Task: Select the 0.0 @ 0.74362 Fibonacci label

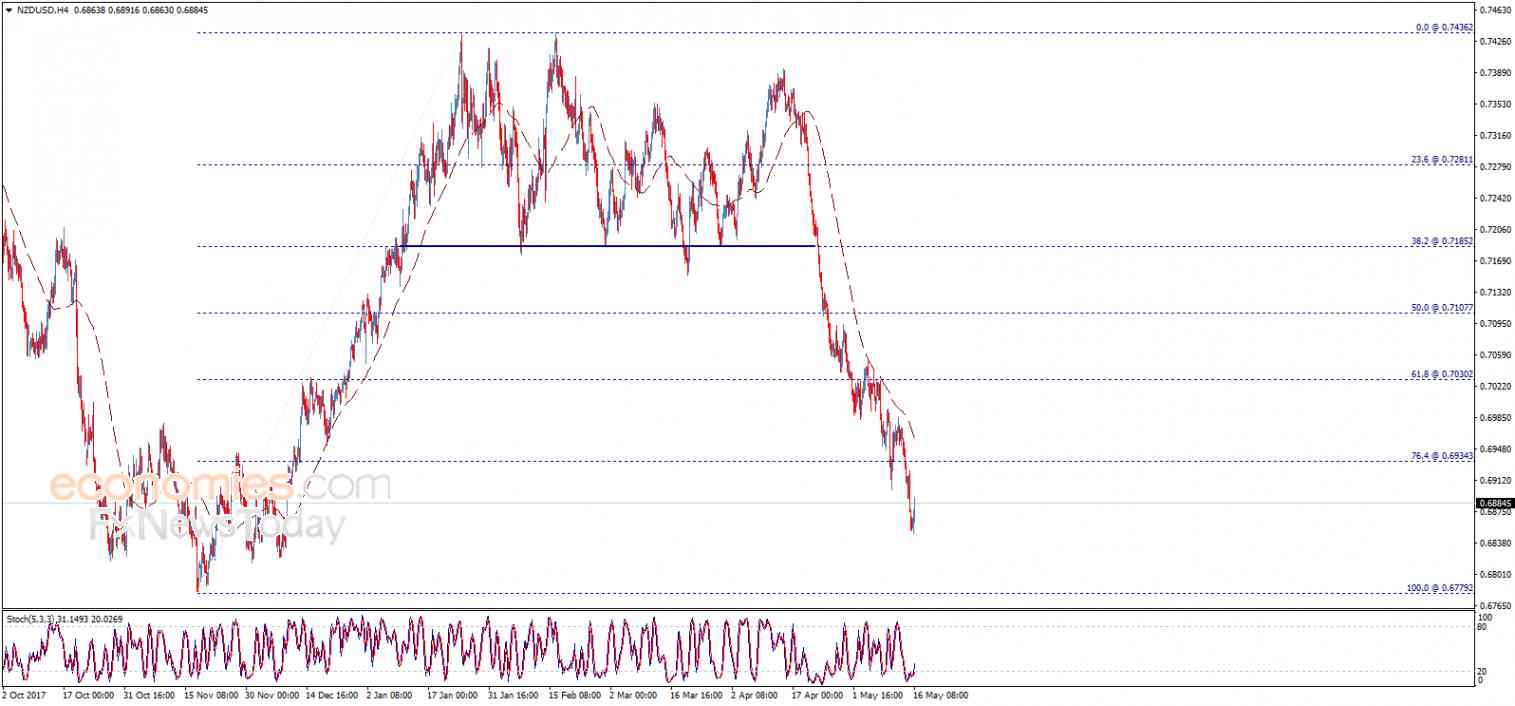Action: 1445,27
